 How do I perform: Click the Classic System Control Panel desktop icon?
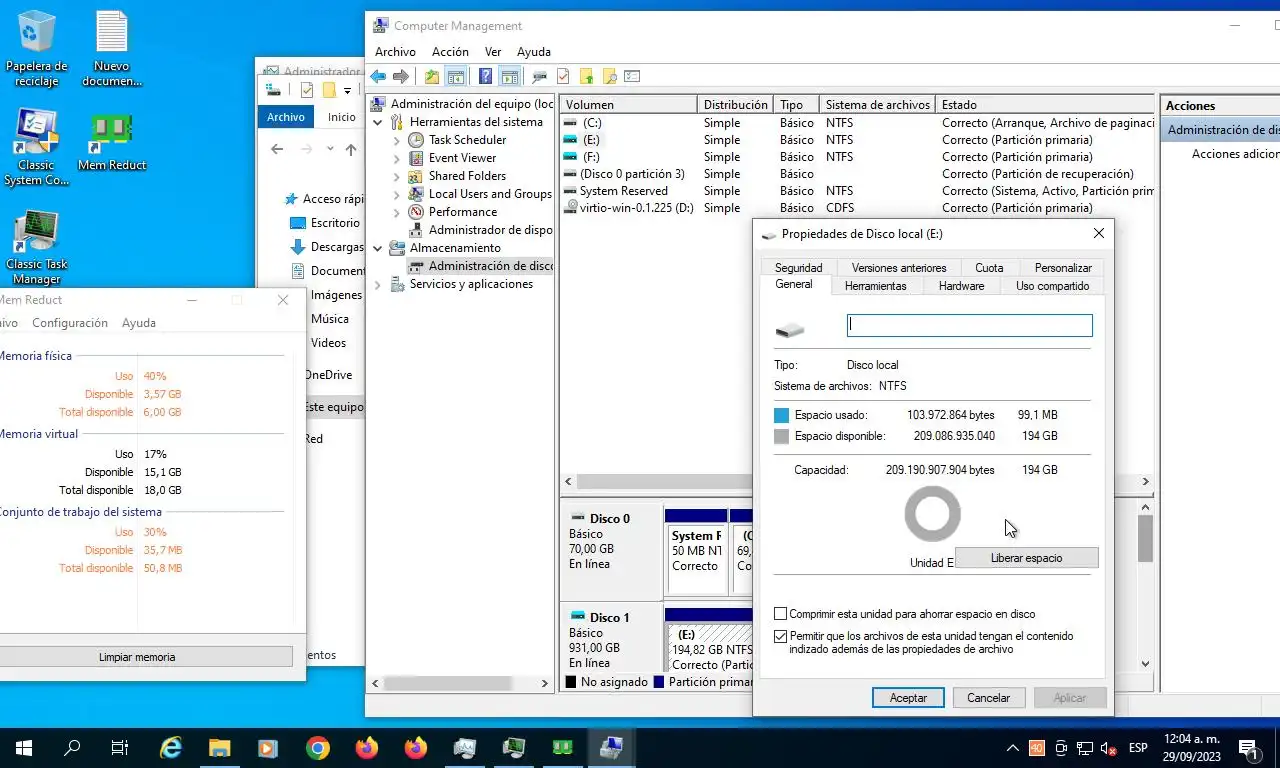37,148
